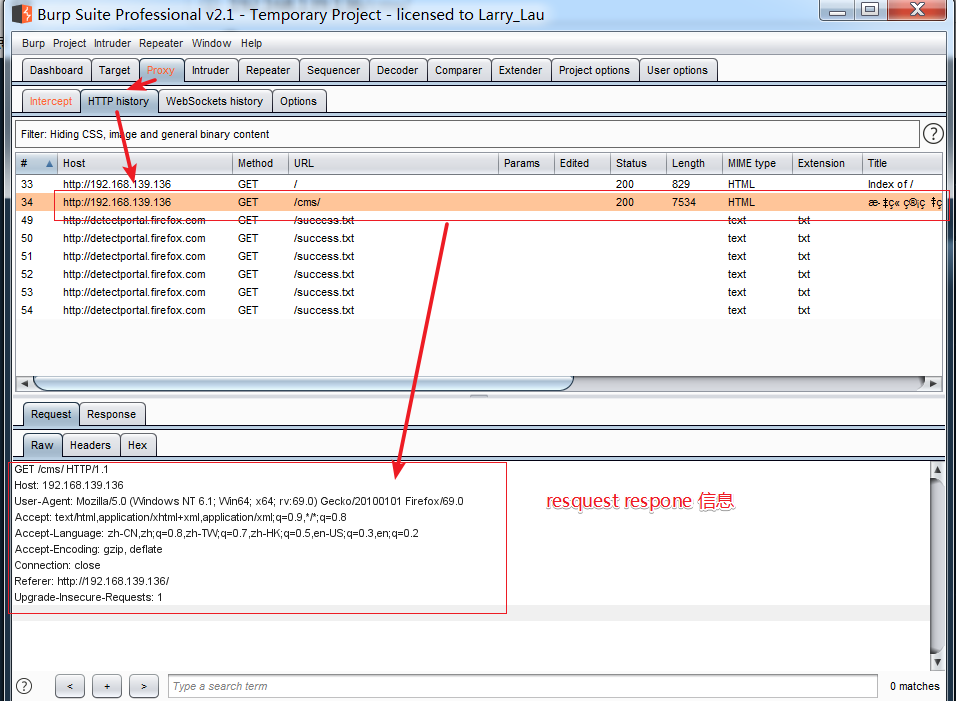
Task: Open the filter help question-mark icon
Action: (933, 133)
